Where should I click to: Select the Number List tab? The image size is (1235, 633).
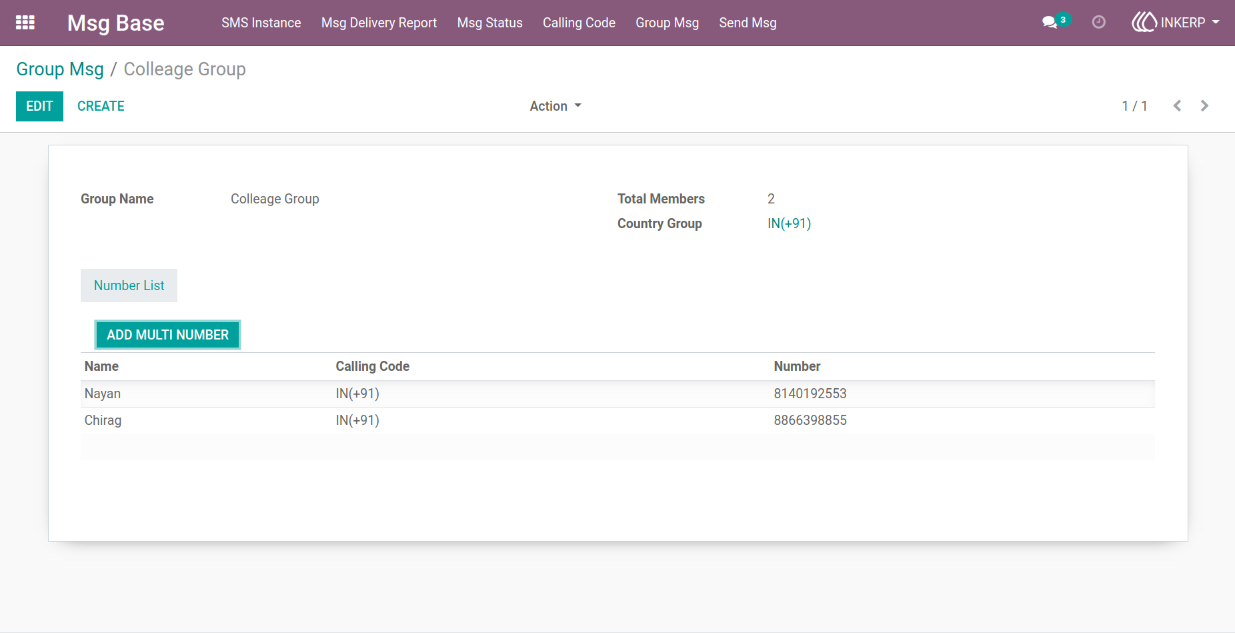pos(129,285)
